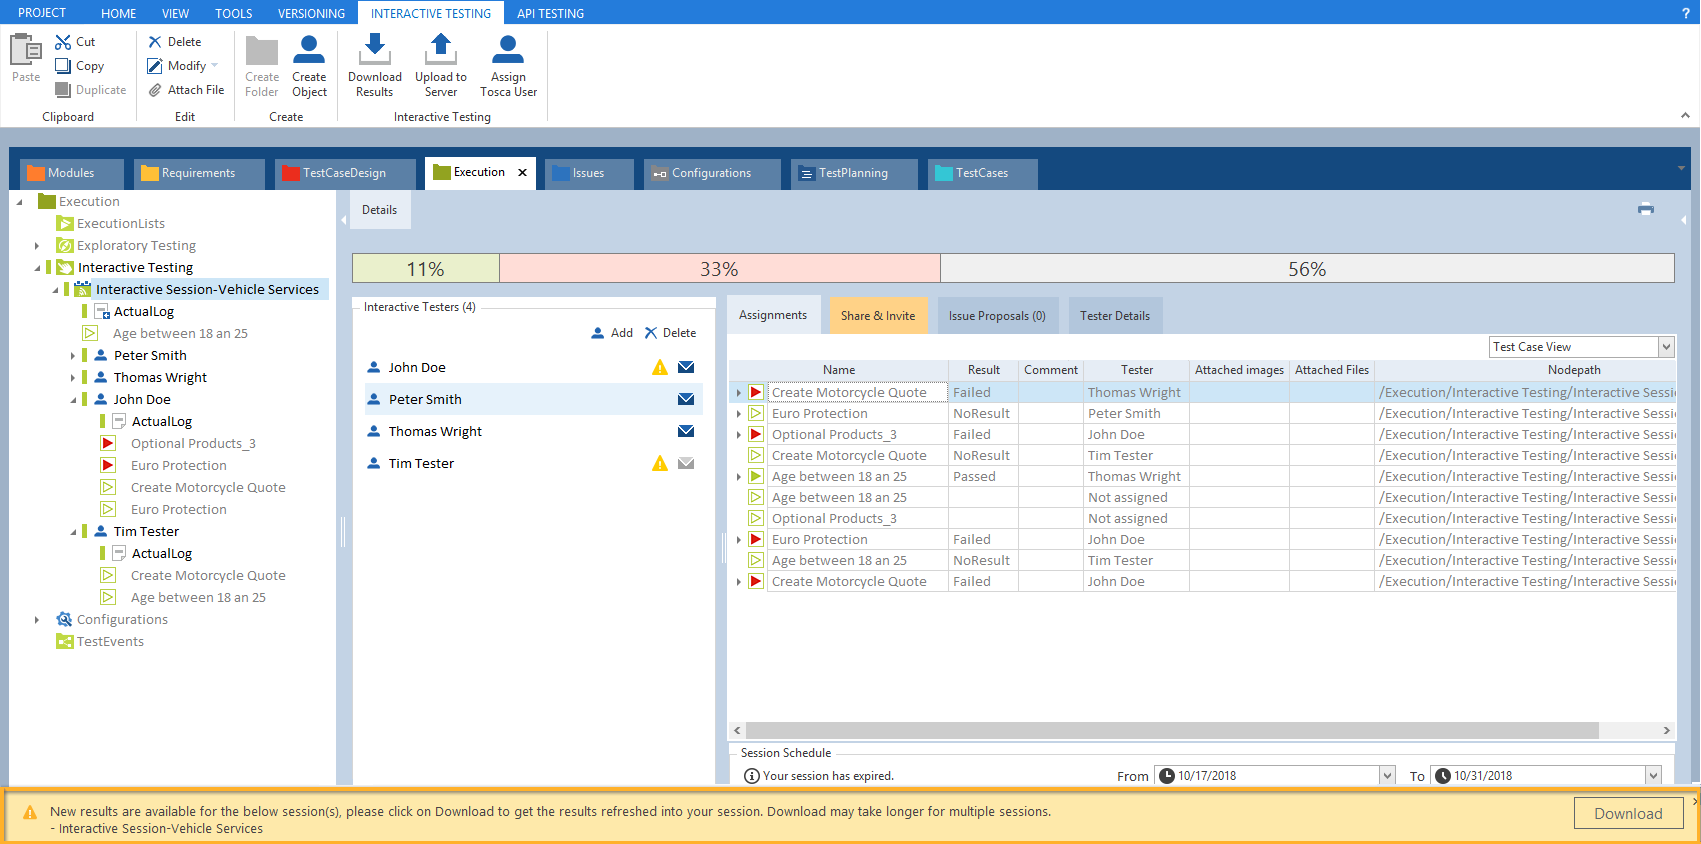Click the print icon in Details panel
The width and height of the screenshot is (1701, 844).
pos(1645,209)
